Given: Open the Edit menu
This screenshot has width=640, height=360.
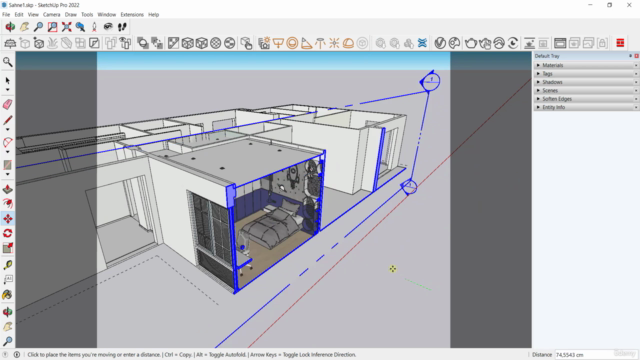Looking at the screenshot, I should point(19,15).
